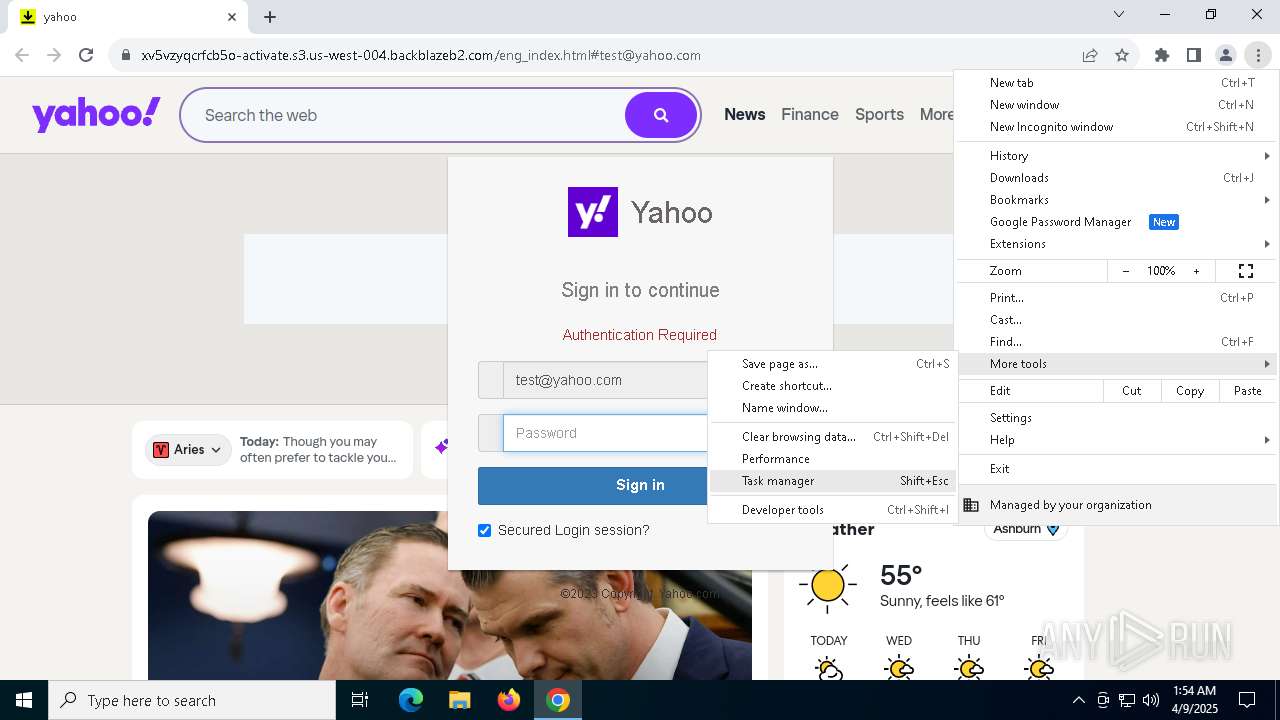Focus the Password input field
The width and height of the screenshot is (1280, 720).
click(606, 433)
